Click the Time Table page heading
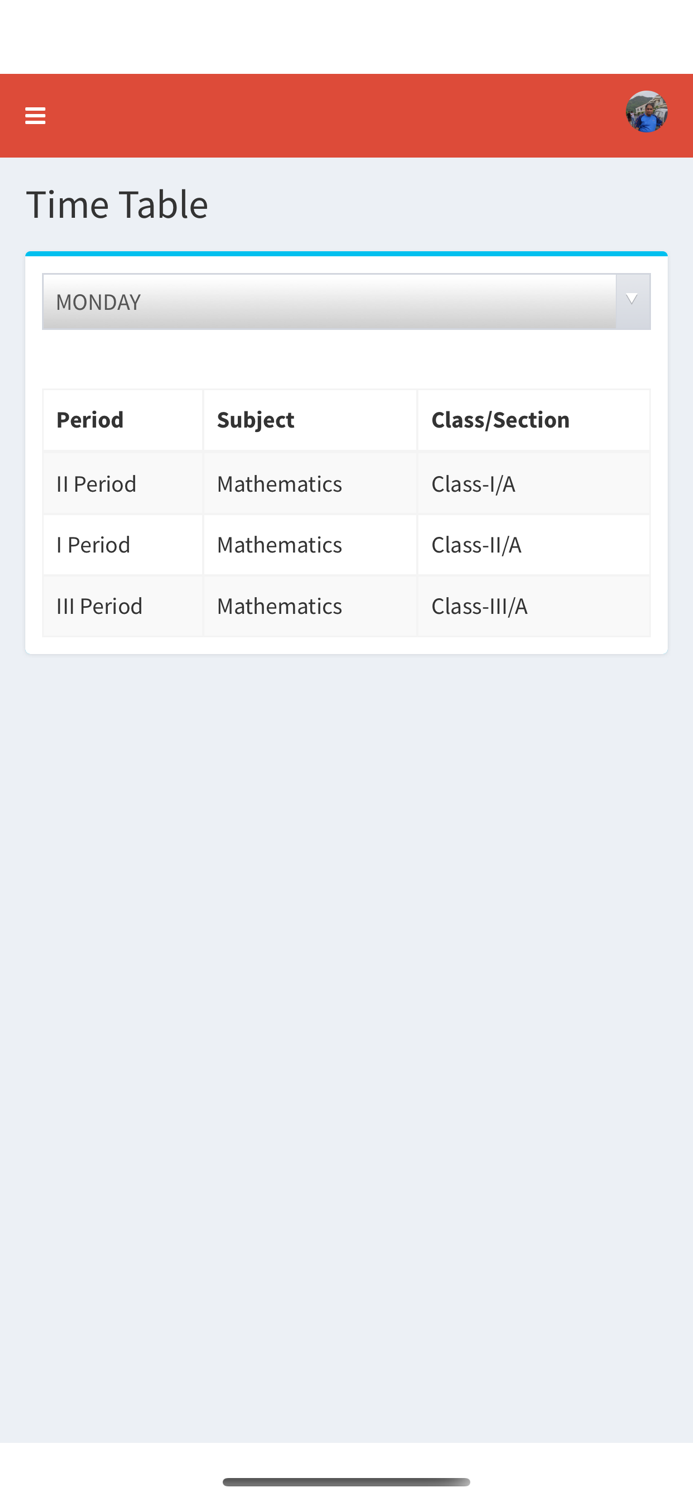693x1500 pixels. 117,205
